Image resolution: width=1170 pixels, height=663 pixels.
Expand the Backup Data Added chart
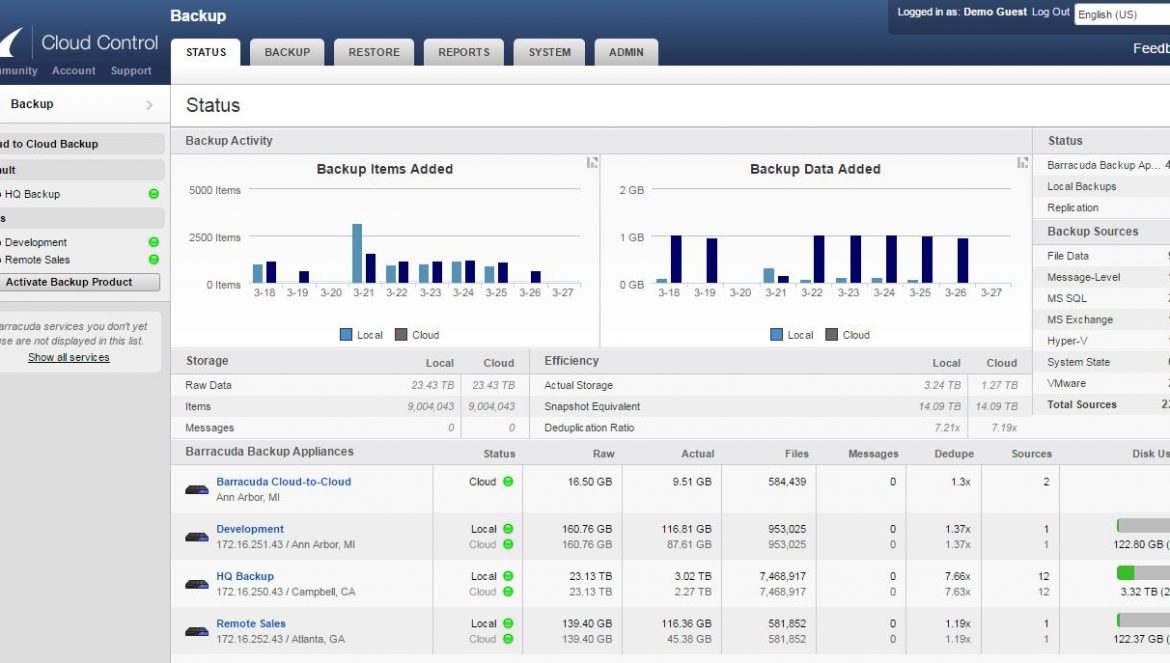coord(1022,163)
